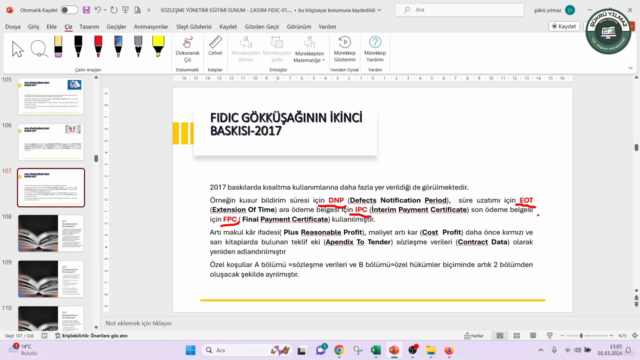Fit slide to current window icon
This screenshot has width=640, height=360.
coord(635,336)
